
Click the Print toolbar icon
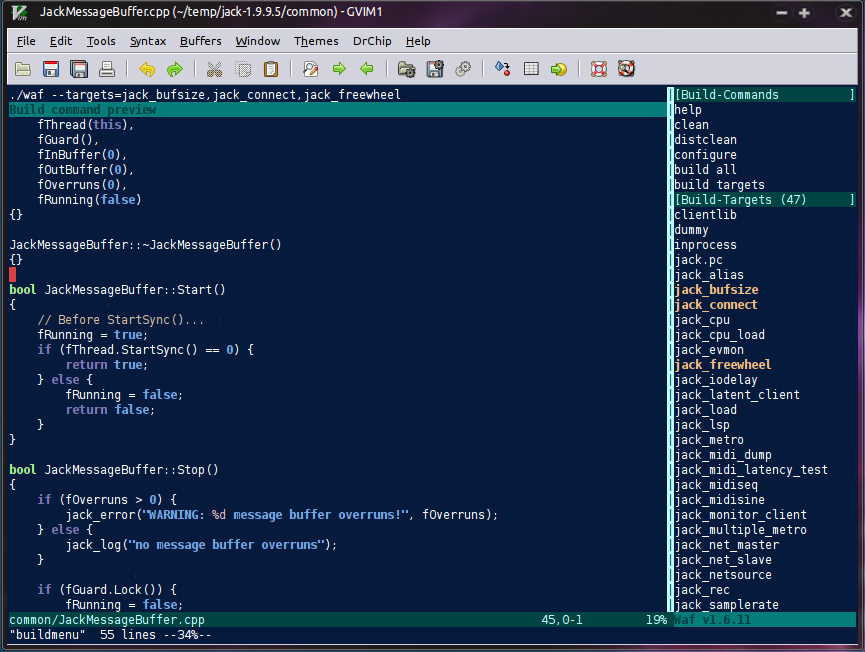point(107,69)
